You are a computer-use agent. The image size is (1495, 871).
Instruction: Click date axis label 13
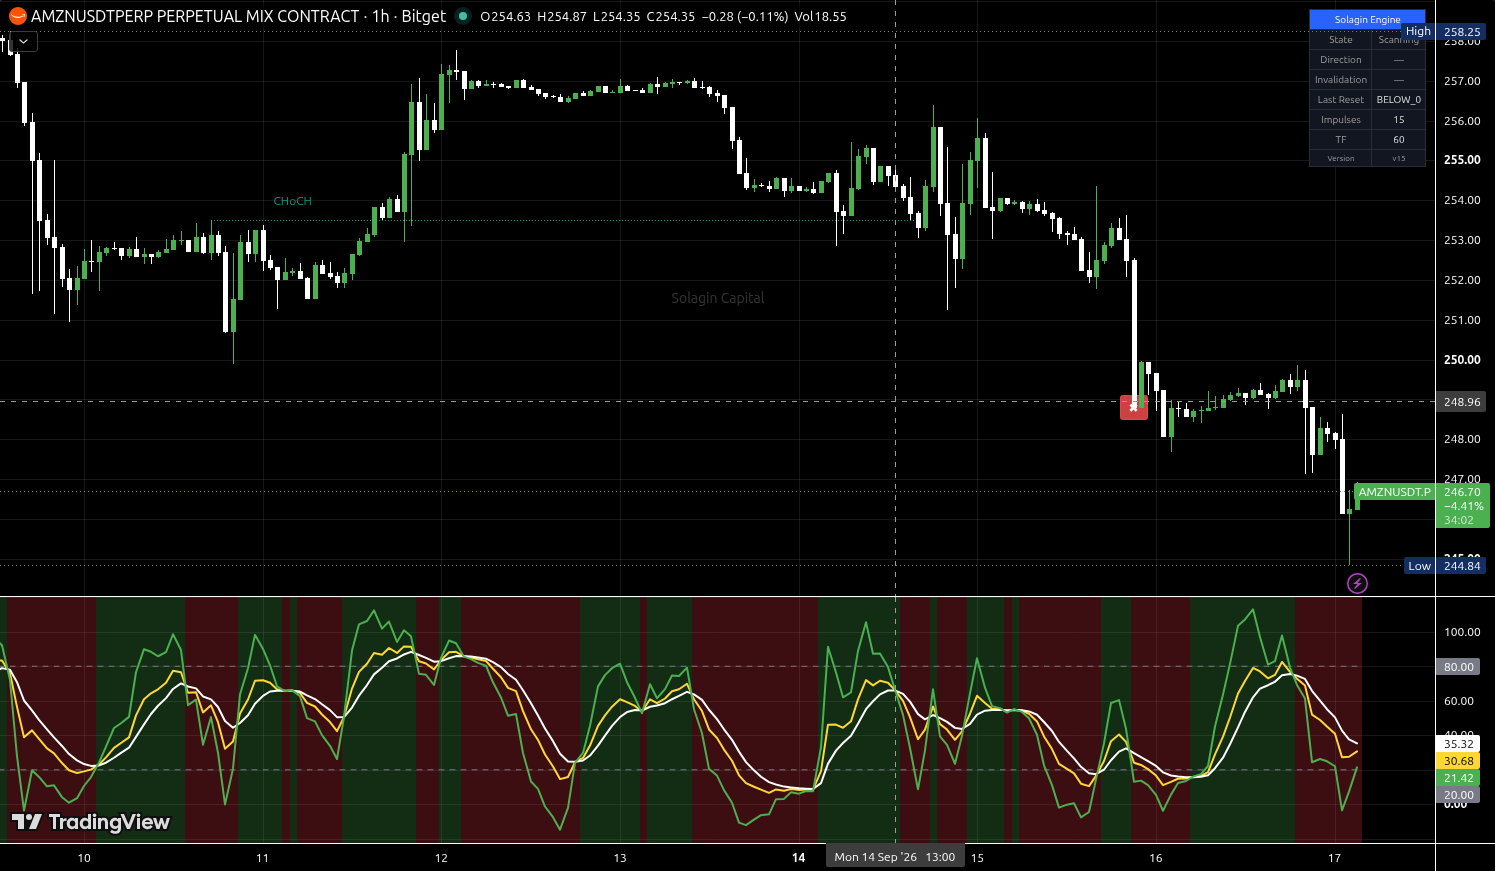click(x=620, y=858)
